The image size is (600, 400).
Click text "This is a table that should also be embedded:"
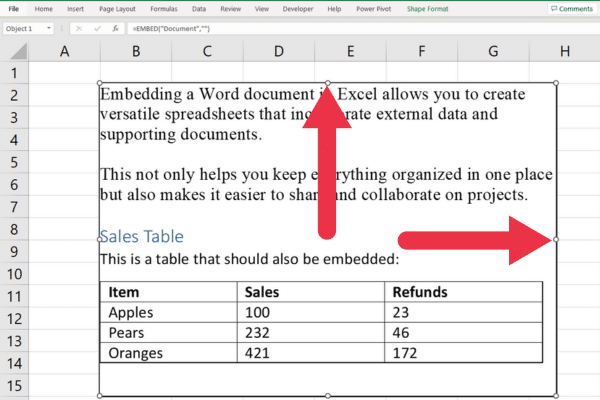249,259
